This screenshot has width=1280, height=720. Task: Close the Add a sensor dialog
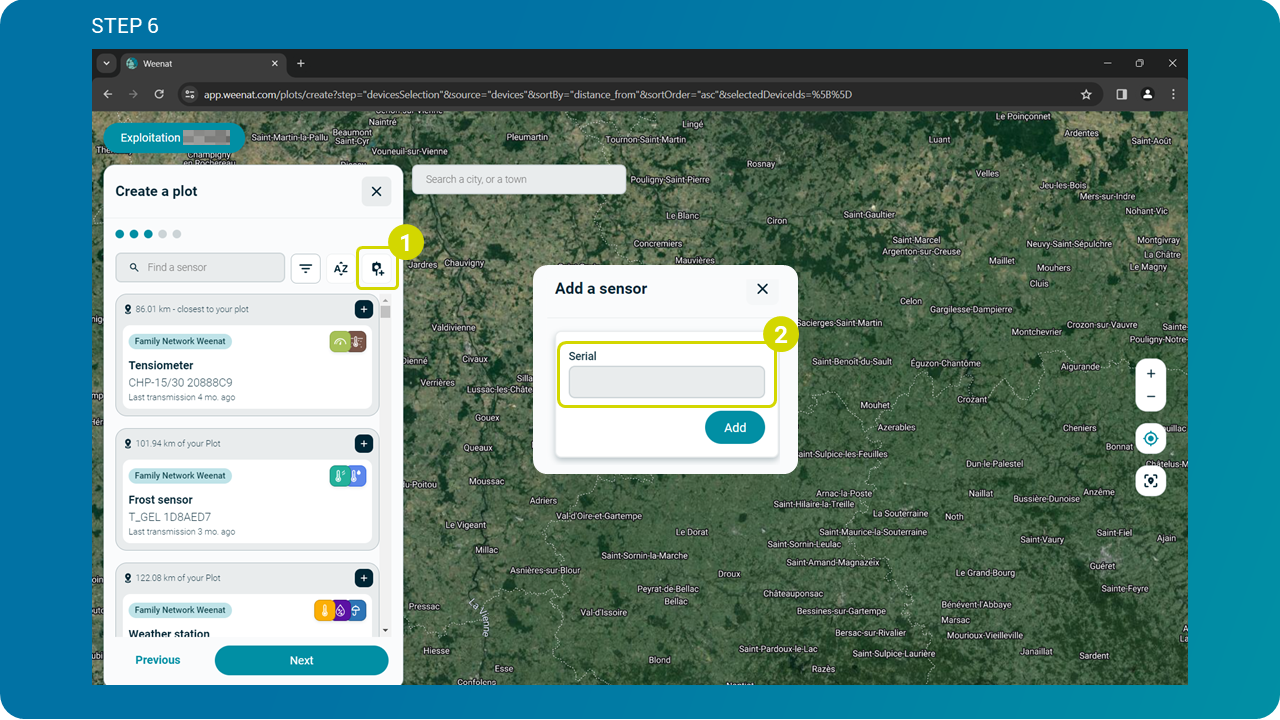point(762,288)
